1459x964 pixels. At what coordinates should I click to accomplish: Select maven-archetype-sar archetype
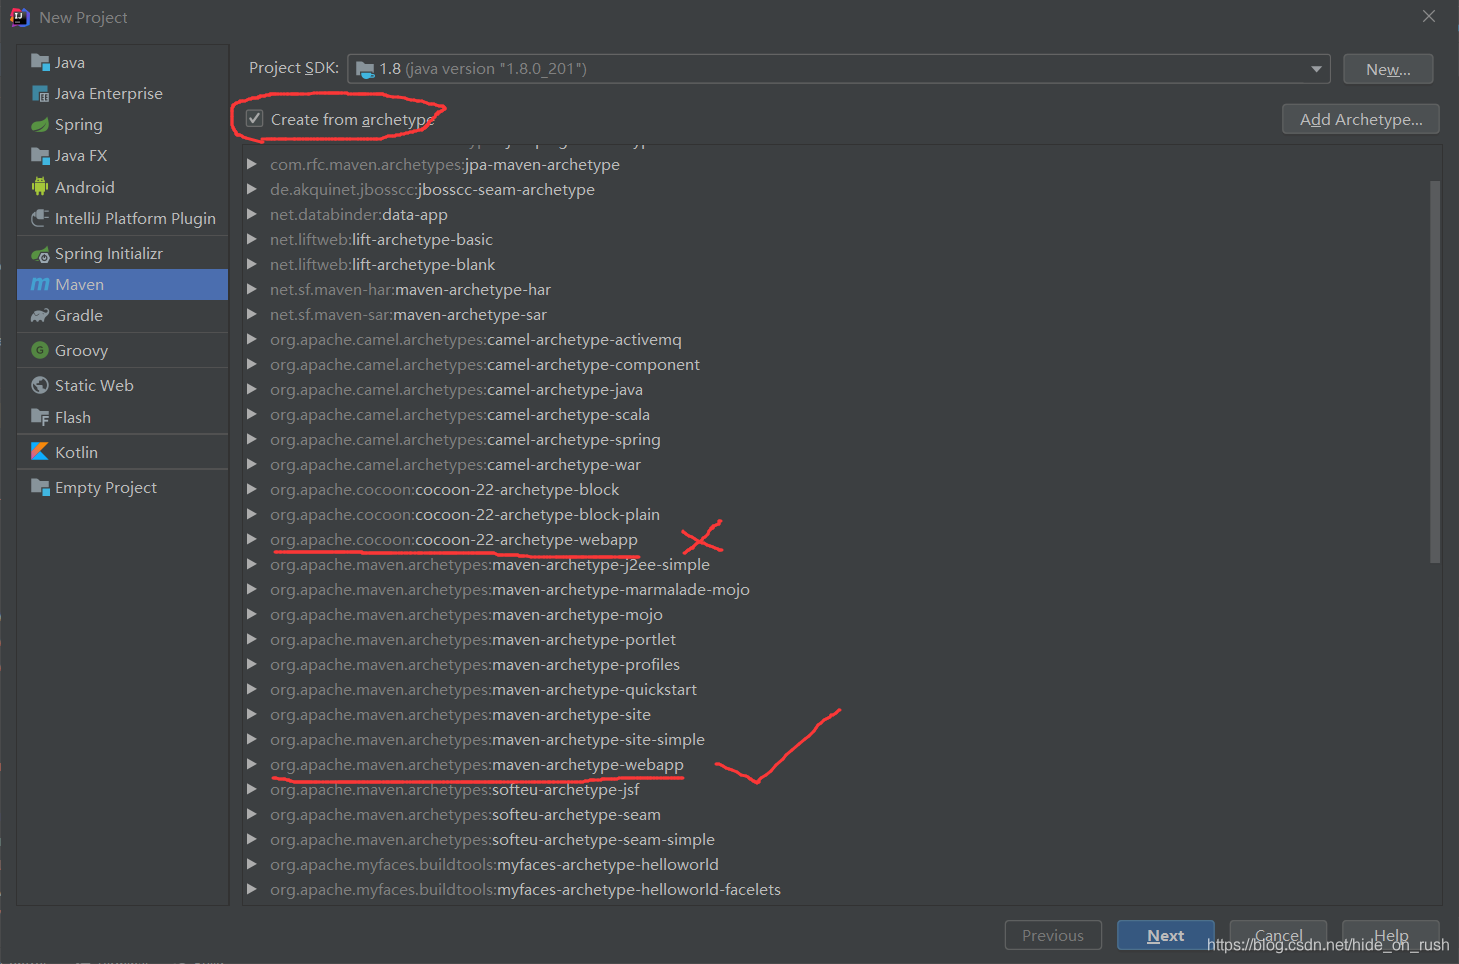(408, 314)
